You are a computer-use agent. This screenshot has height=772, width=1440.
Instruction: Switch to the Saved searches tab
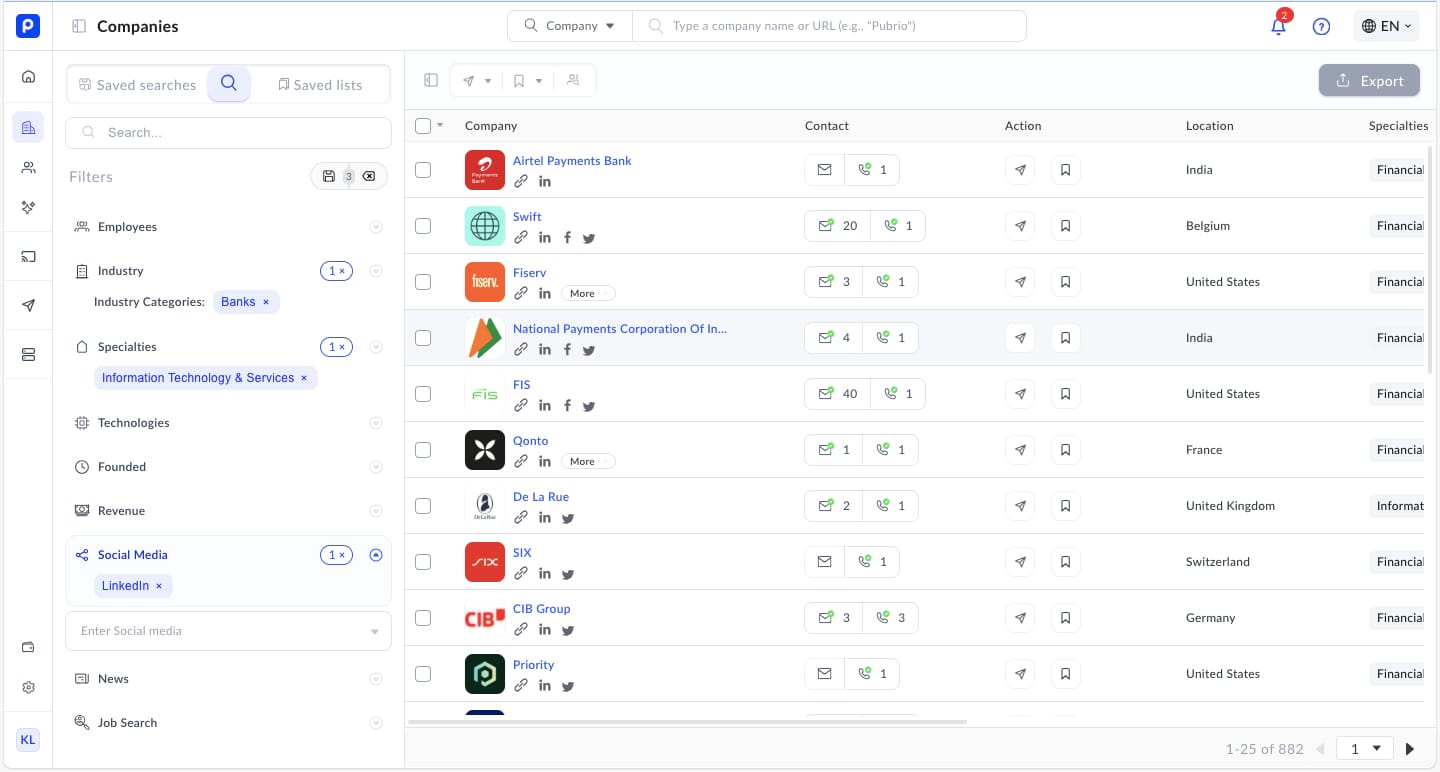pos(137,85)
